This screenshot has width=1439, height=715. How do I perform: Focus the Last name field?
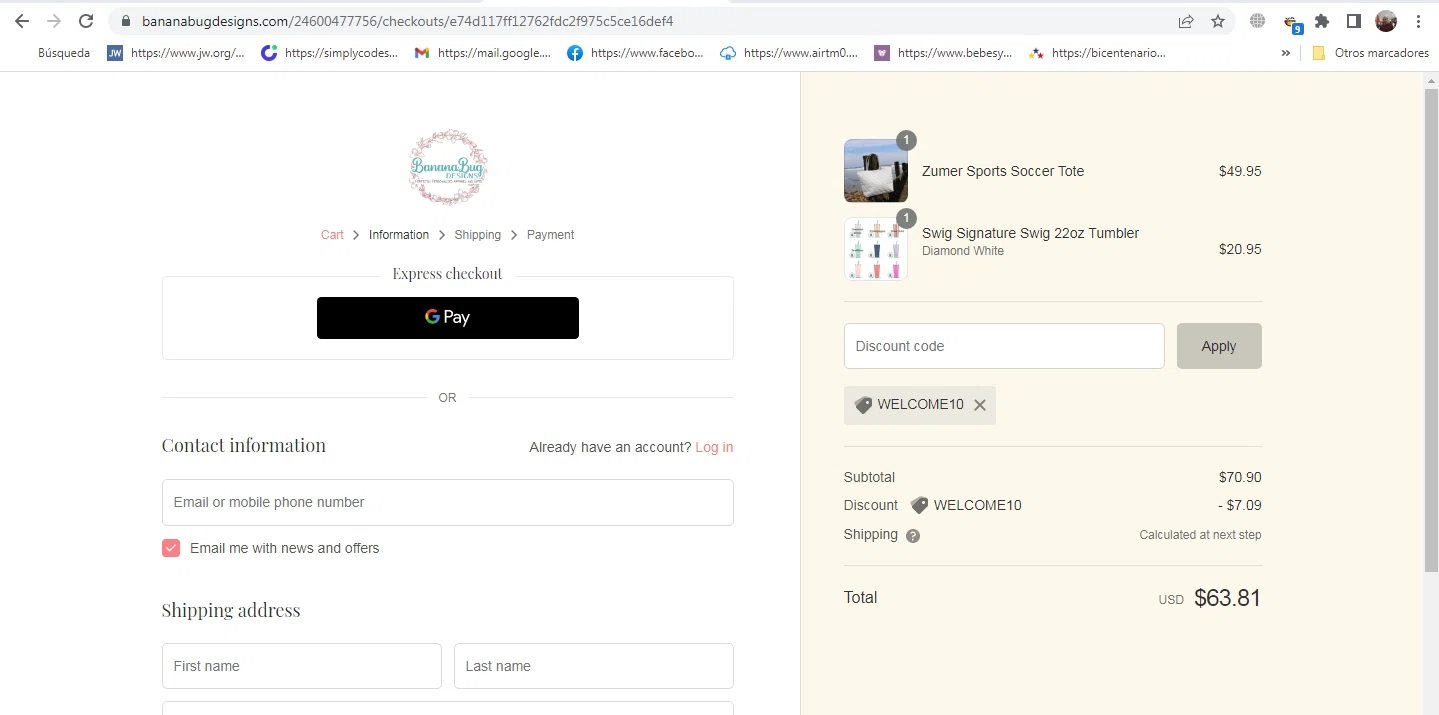coord(594,666)
